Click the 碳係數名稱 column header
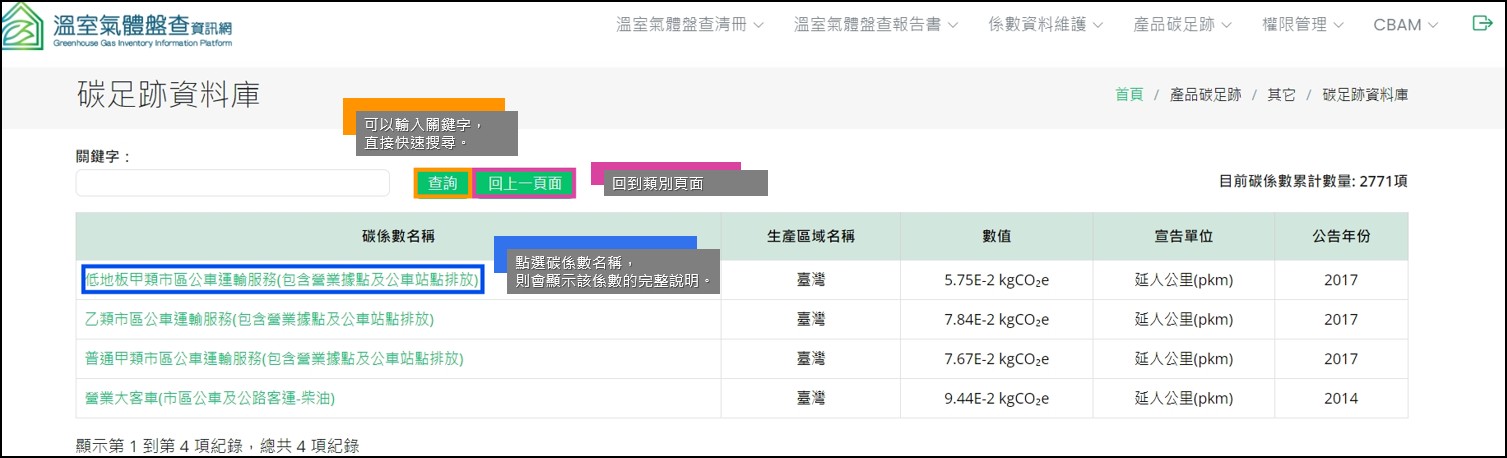Viewport: 1507px width, 458px height. click(398, 237)
